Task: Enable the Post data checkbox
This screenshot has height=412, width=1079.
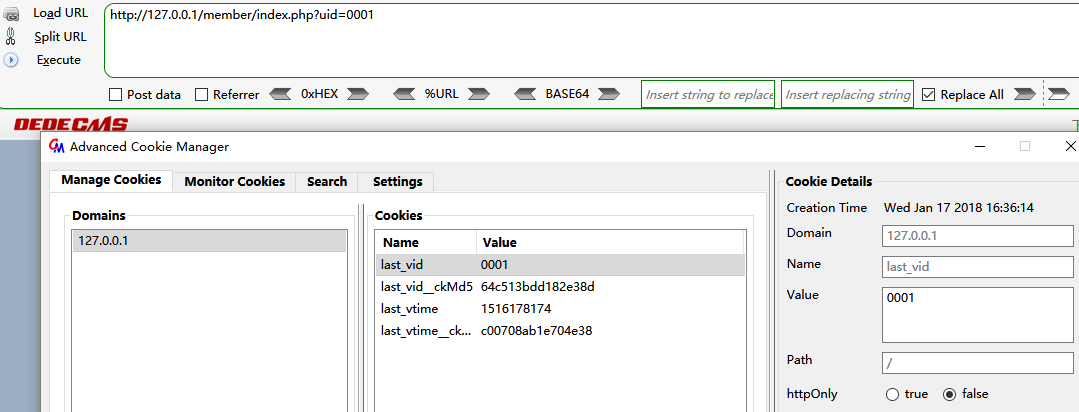Action: (x=116, y=95)
